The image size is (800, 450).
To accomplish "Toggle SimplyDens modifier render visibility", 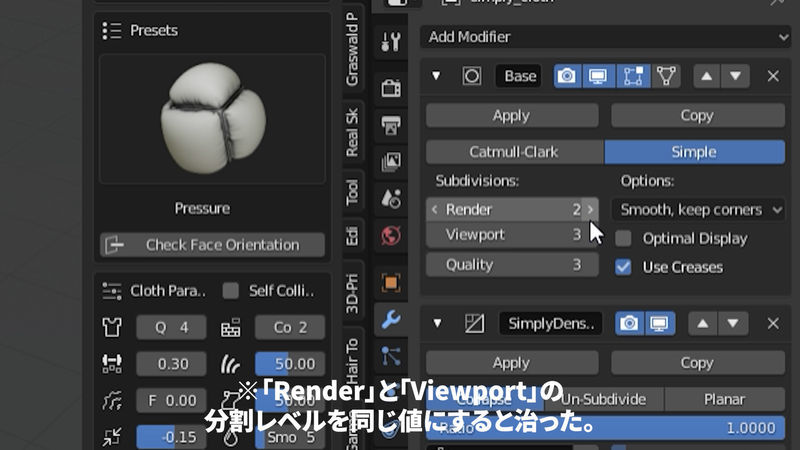I will [x=630, y=323].
